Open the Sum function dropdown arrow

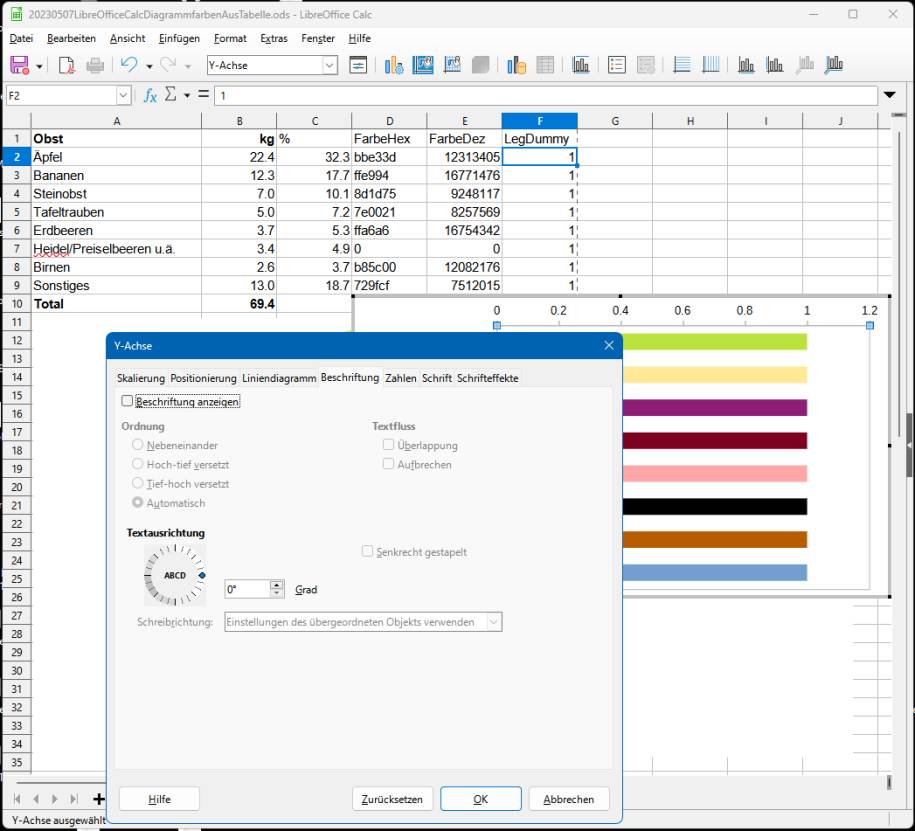tap(187, 95)
